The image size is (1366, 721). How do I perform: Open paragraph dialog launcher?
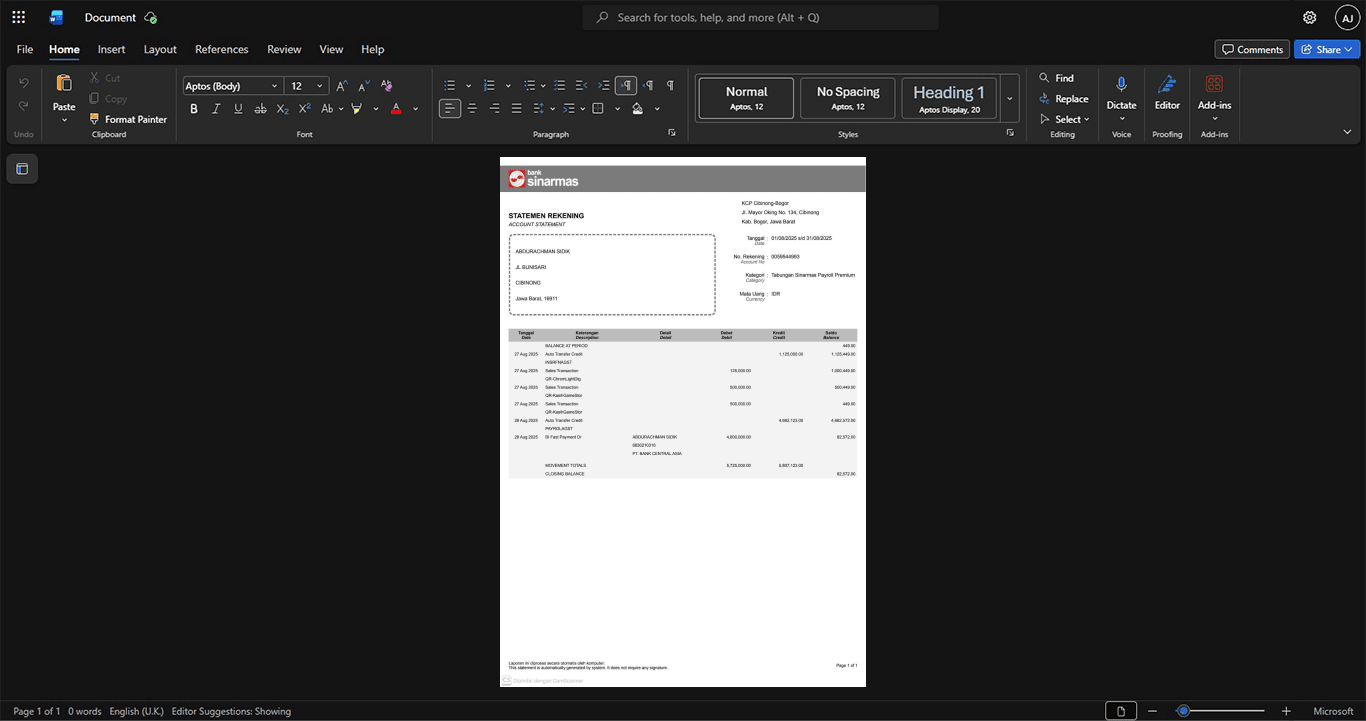(x=671, y=133)
